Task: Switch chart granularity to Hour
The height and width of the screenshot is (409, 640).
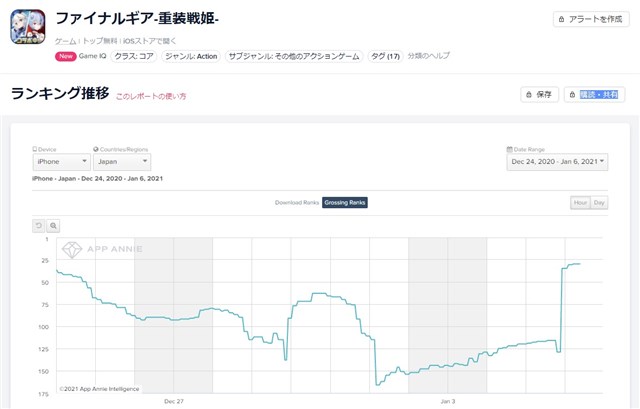Action: point(580,202)
